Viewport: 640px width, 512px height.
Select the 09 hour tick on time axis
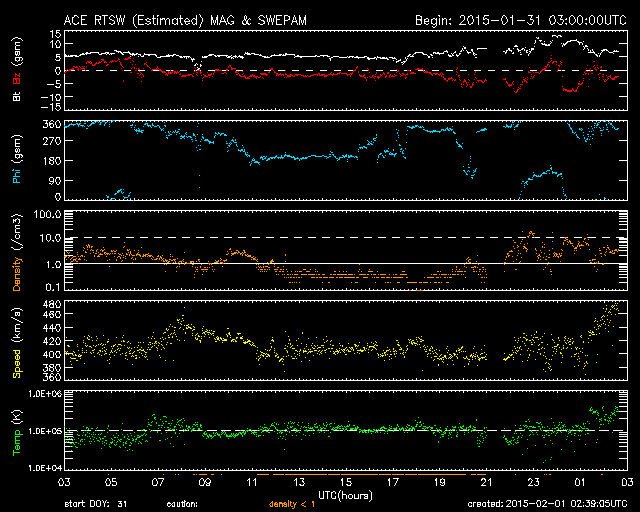(205, 482)
